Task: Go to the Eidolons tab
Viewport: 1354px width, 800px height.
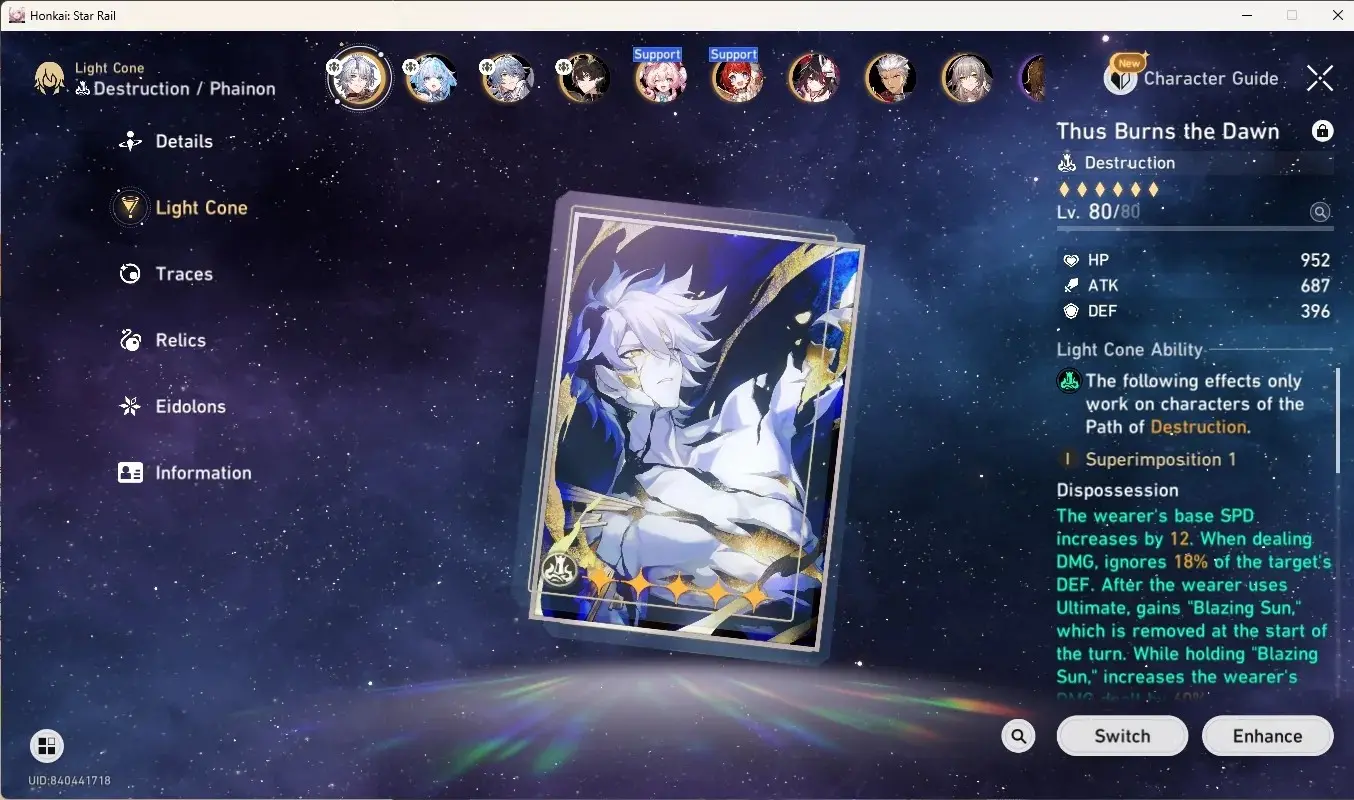Action: click(x=172, y=407)
